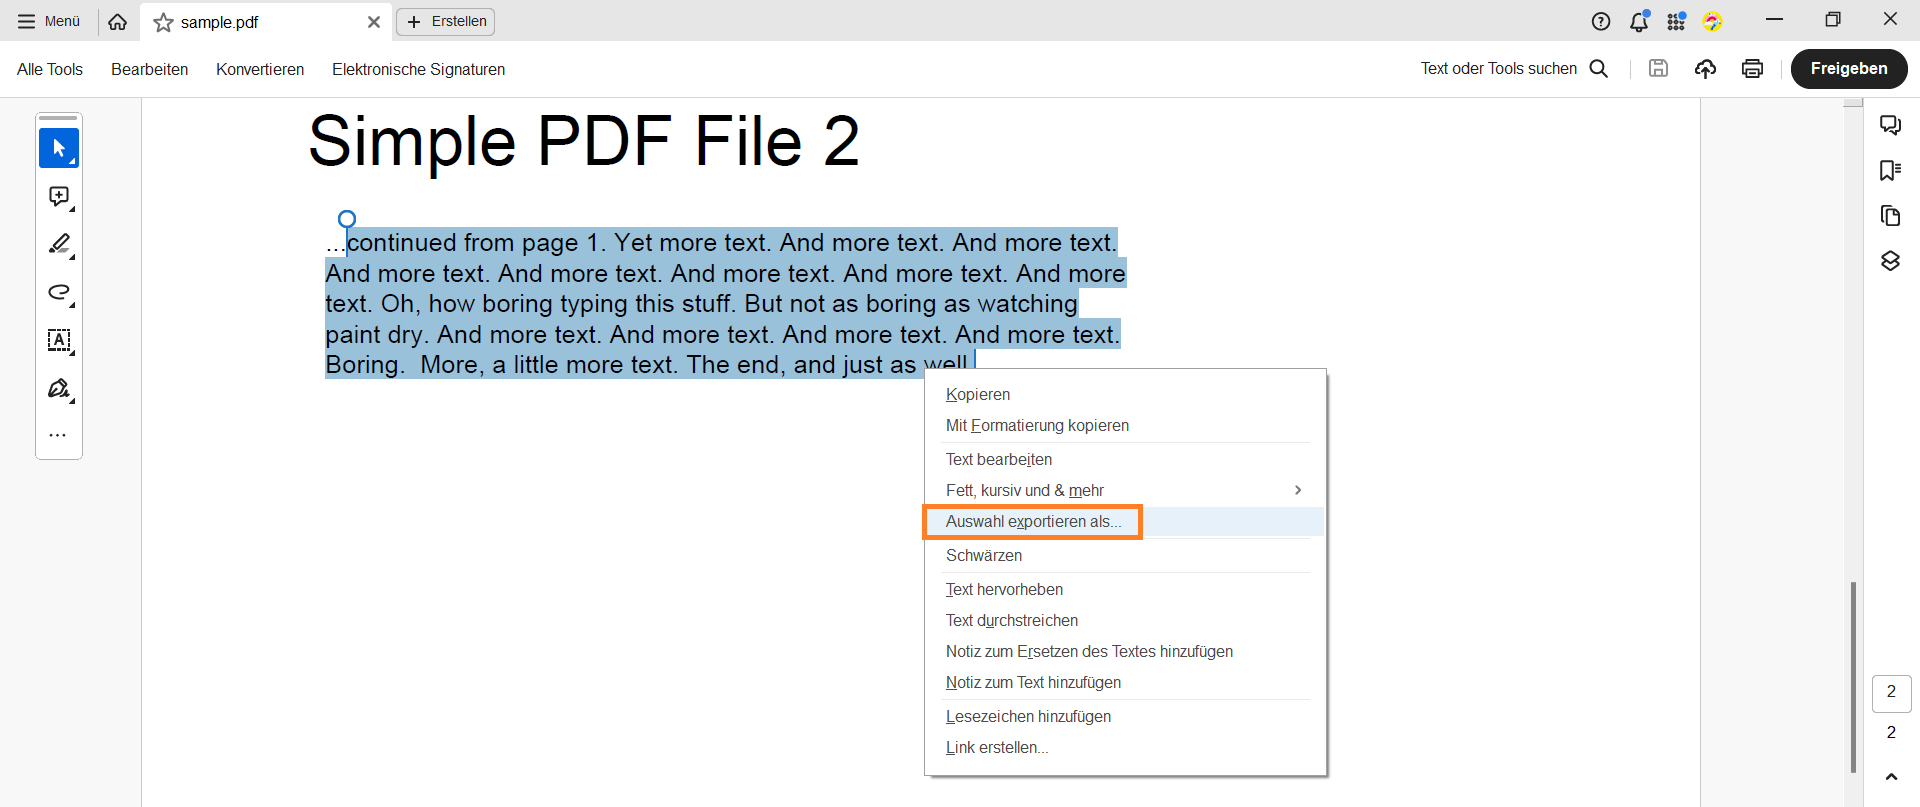
Task: Open the comments panel in right sidebar
Action: [1890, 125]
